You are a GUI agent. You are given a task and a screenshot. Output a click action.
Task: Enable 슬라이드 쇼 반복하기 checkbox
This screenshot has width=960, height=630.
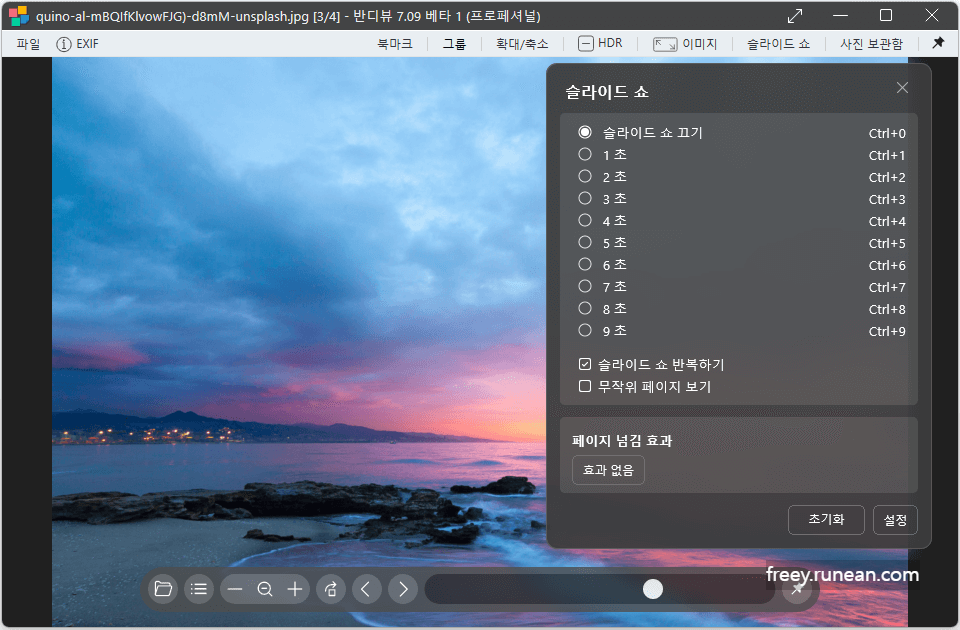[585, 364]
